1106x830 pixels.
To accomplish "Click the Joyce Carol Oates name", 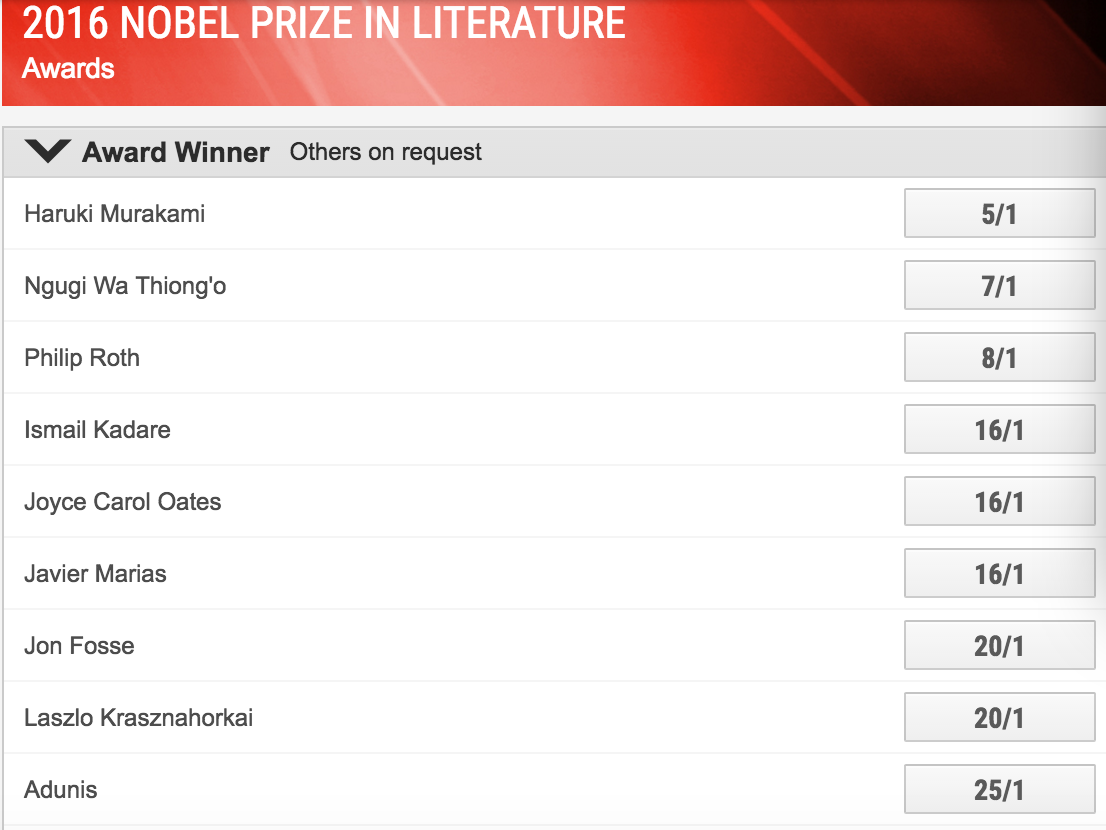I will (x=123, y=502).
